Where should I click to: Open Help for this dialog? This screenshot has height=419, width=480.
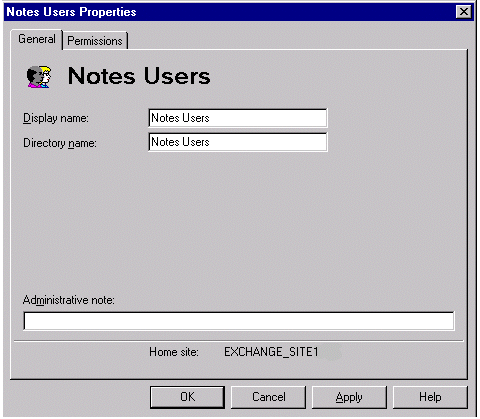tap(430, 397)
